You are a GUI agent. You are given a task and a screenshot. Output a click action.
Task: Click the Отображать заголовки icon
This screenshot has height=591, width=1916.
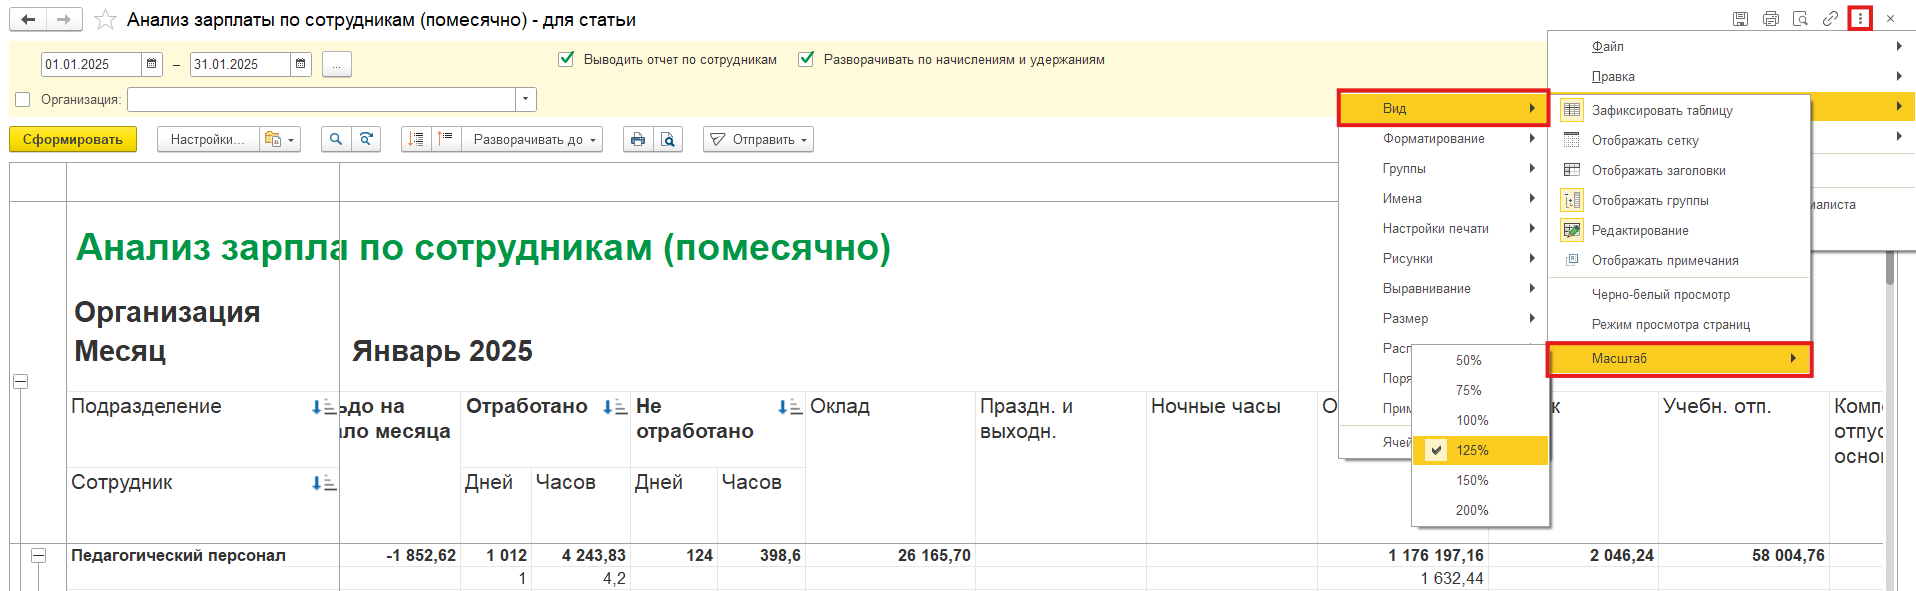pos(1572,170)
